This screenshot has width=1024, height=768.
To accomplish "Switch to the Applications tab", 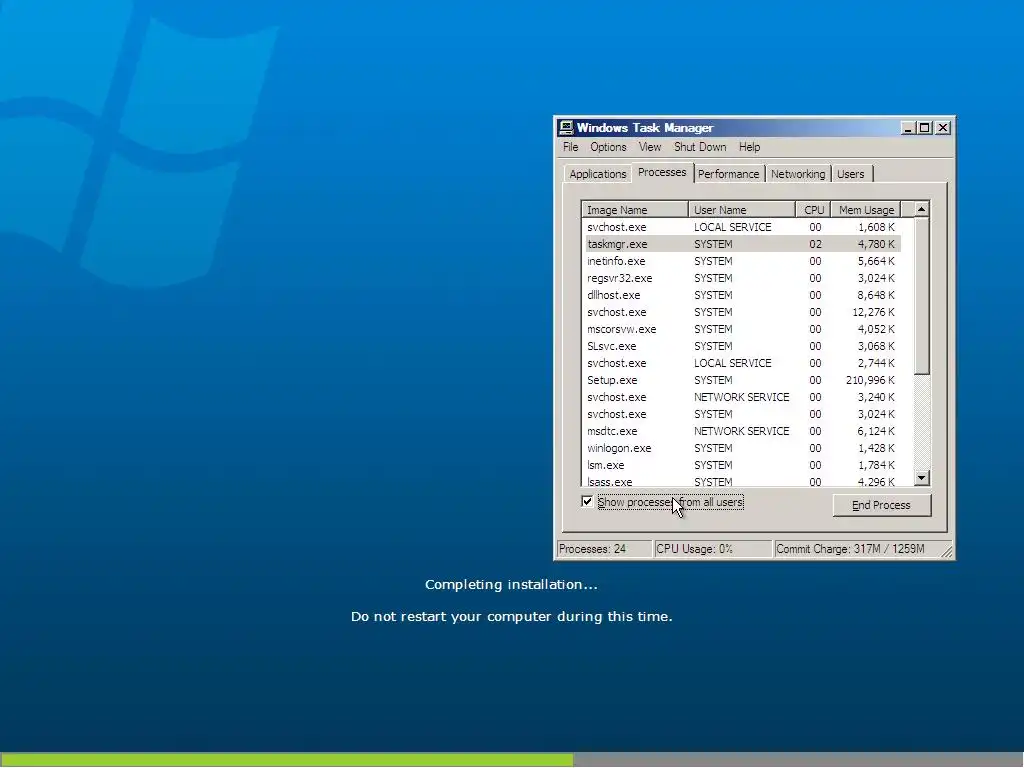I will tap(598, 174).
